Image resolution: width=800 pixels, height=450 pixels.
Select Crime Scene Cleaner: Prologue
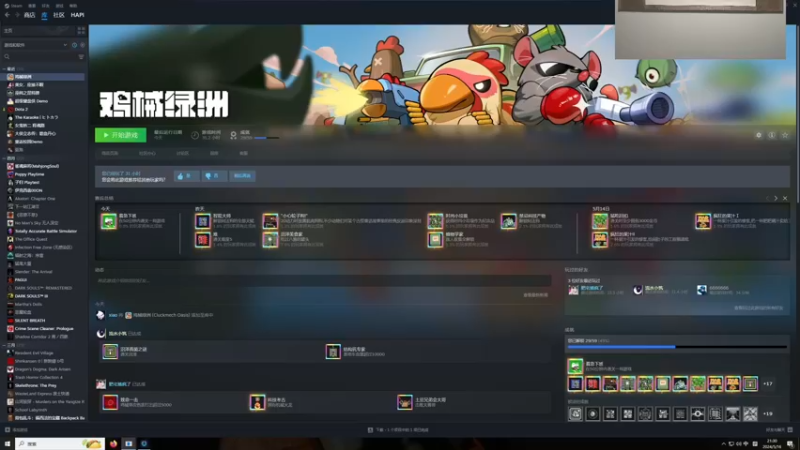coord(44,329)
